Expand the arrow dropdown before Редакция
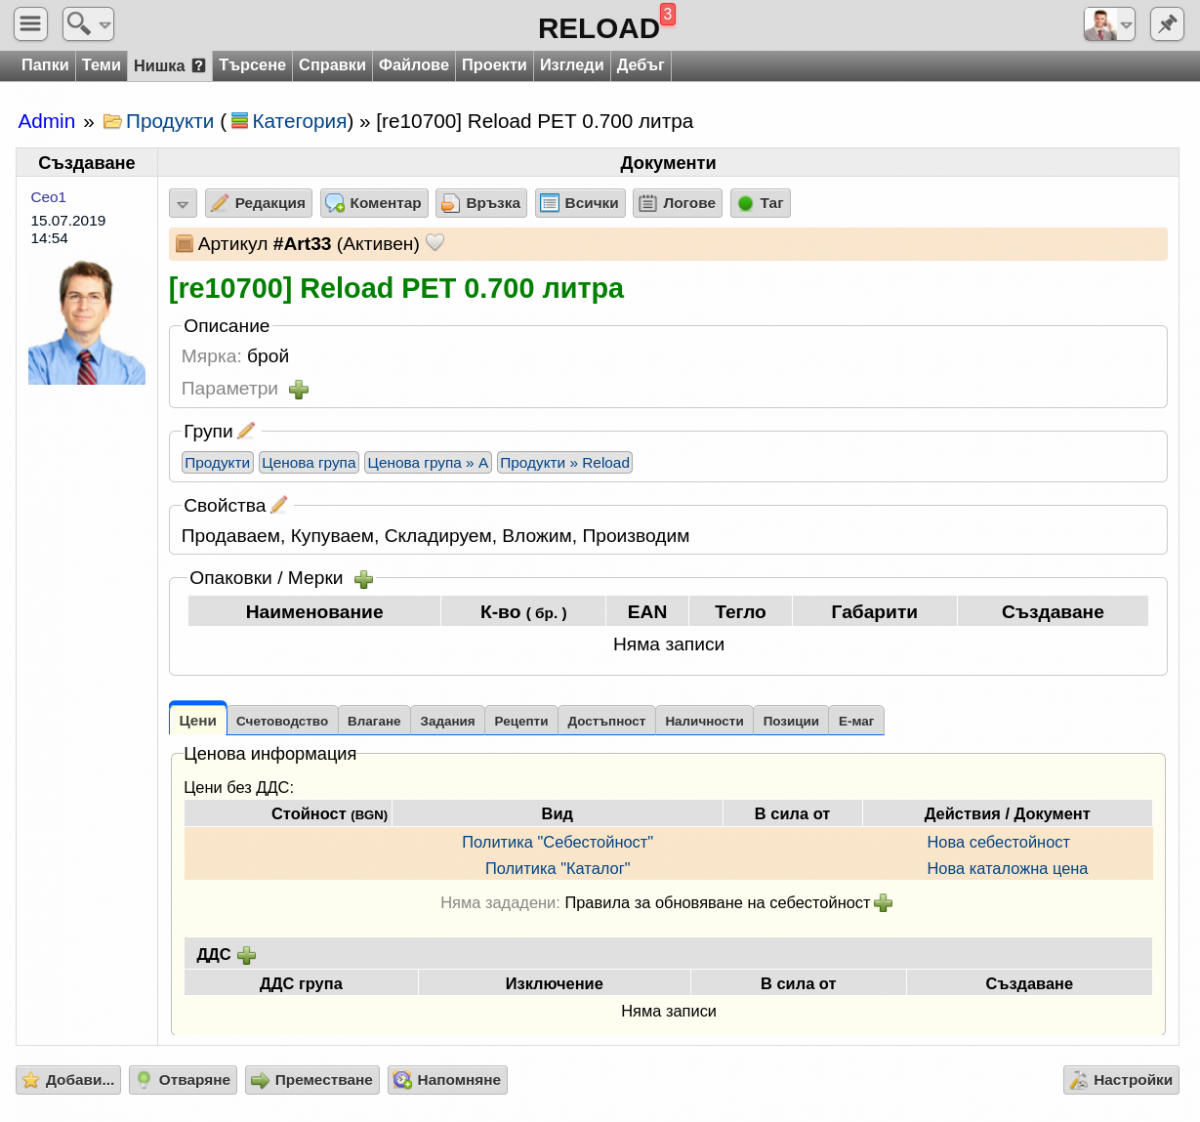 click(x=182, y=204)
